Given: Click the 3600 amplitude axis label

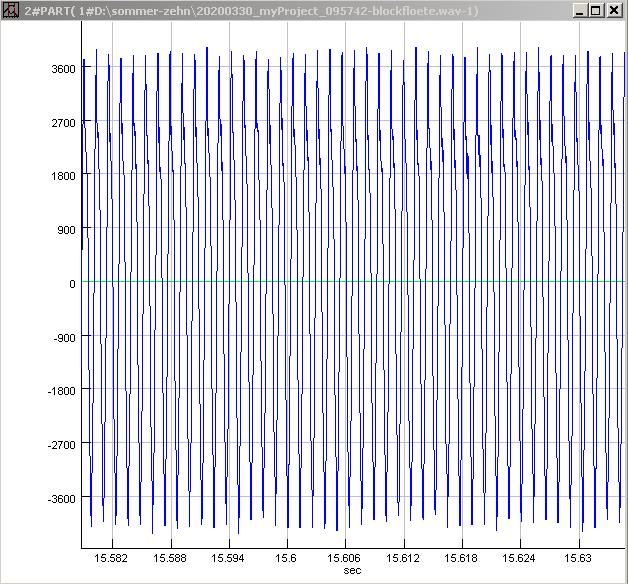Looking at the screenshot, I should click(63, 69).
